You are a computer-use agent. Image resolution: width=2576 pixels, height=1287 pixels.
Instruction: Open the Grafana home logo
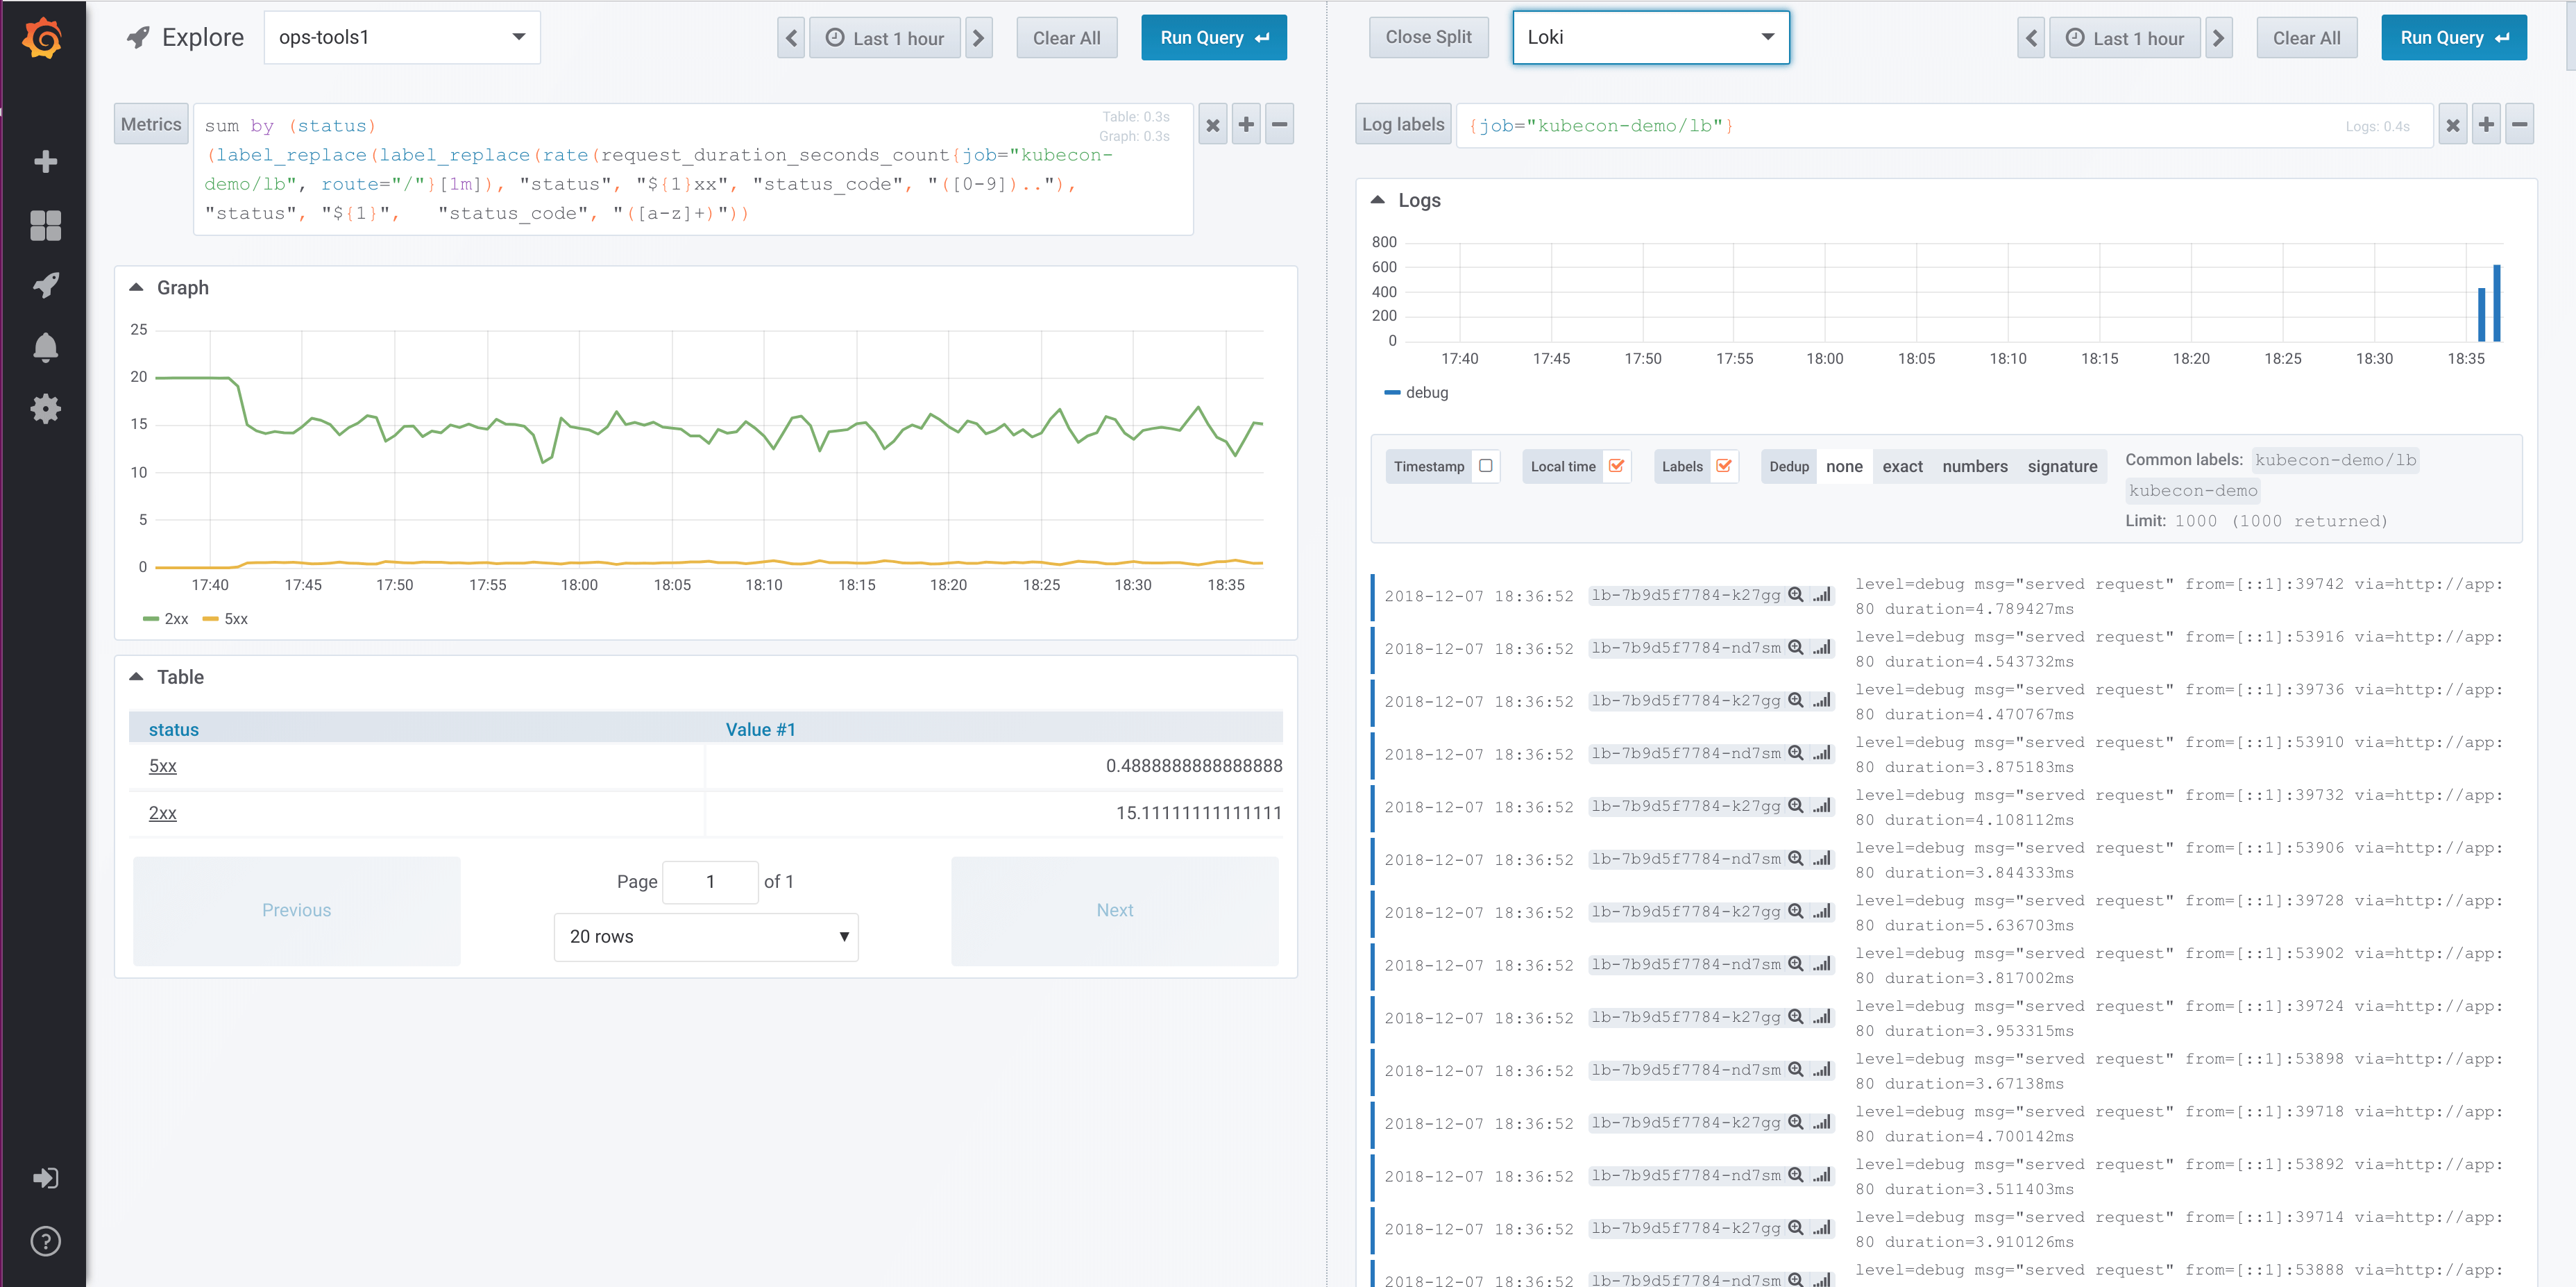tap(43, 39)
